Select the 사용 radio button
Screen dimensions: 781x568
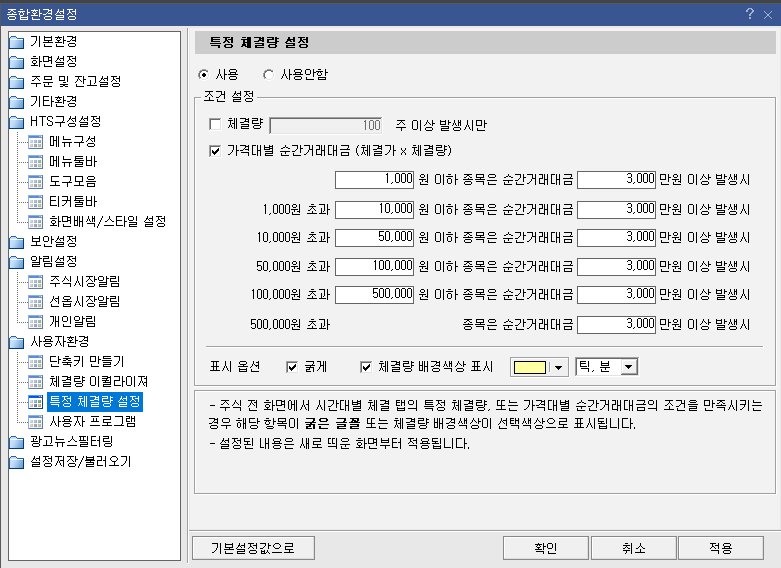(203, 75)
